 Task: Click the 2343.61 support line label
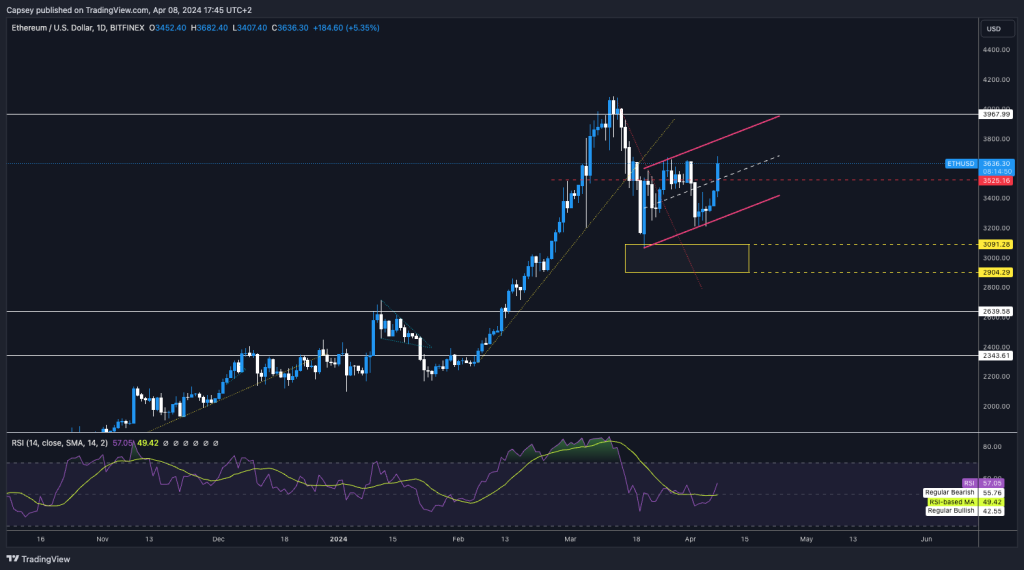(x=997, y=356)
